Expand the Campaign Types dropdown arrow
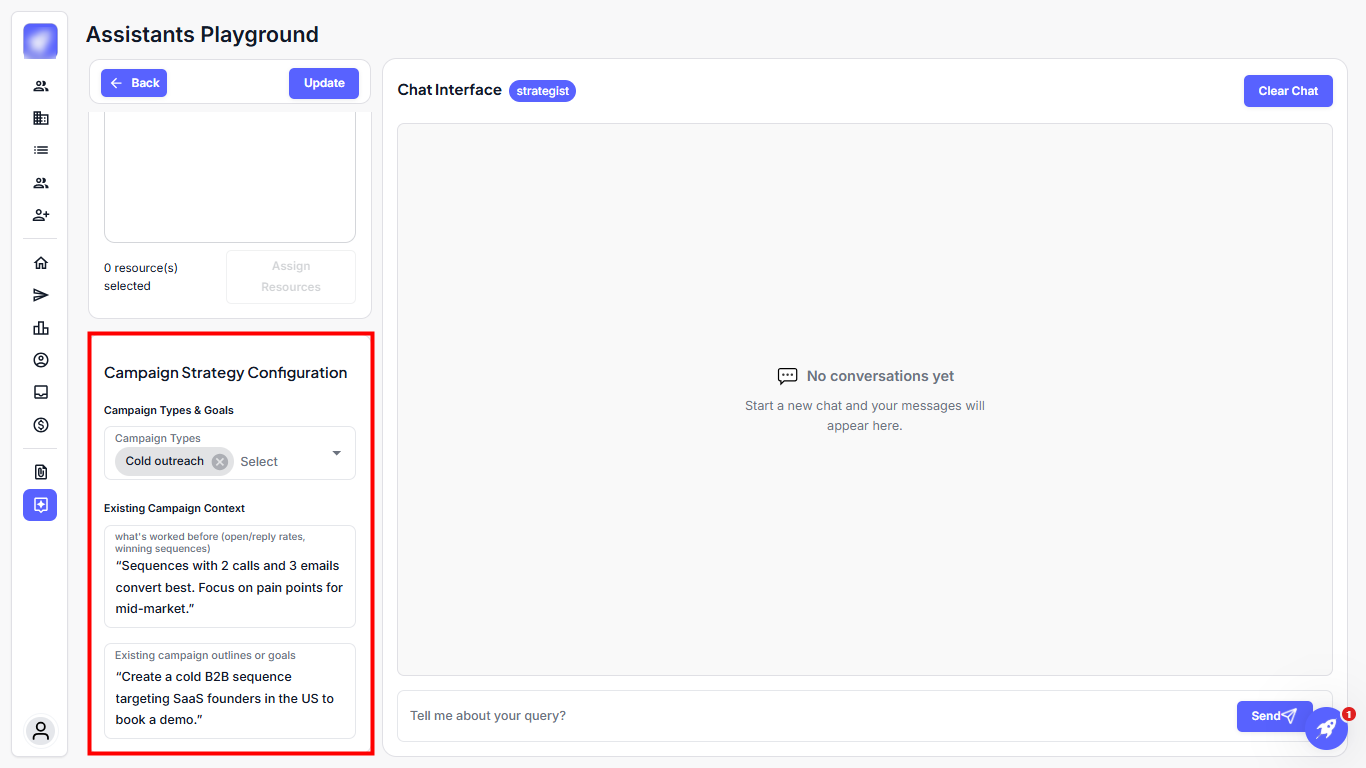 click(x=337, y=453)
